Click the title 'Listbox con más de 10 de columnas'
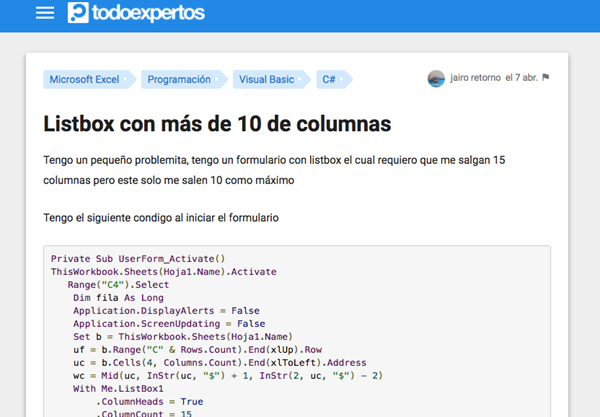This screenshot has height=417, width=600. tap(217, 124)
